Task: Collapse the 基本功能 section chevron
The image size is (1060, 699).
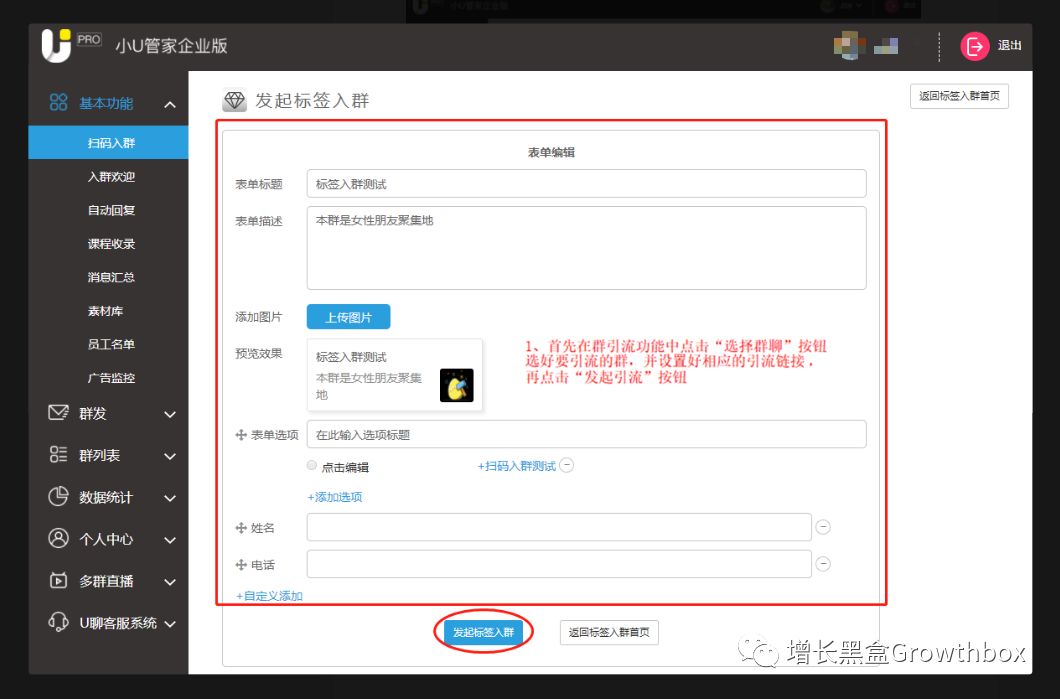Action: coord(170,103)
